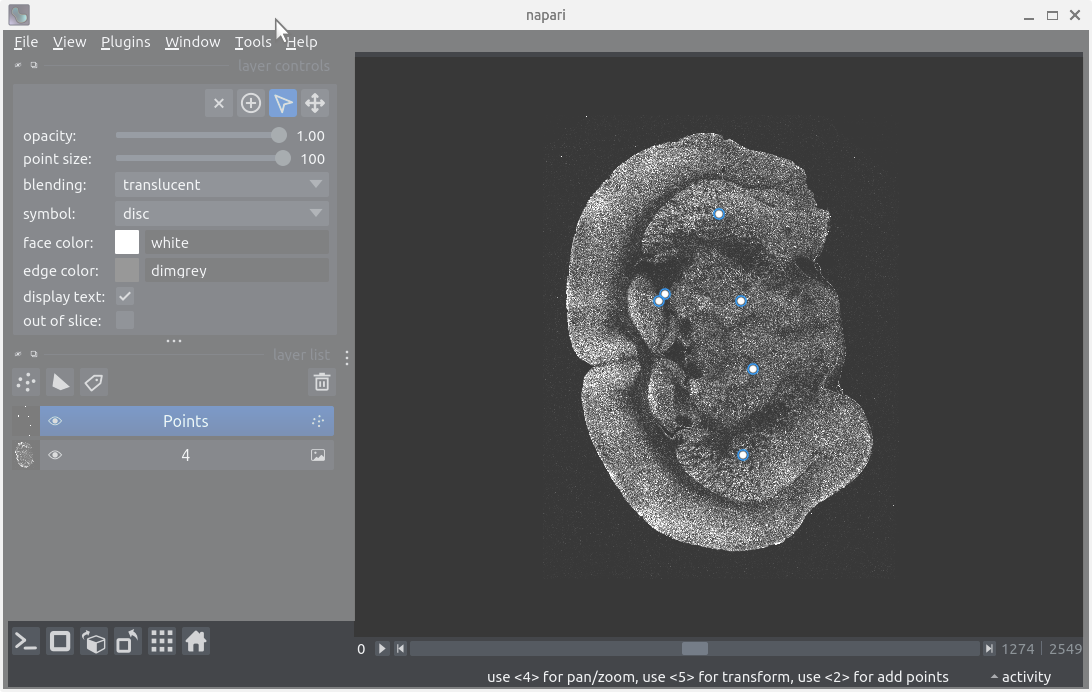The image size is (1092, 692).
Task: Uncheck the display text checkbox
Action: [125, 297]
